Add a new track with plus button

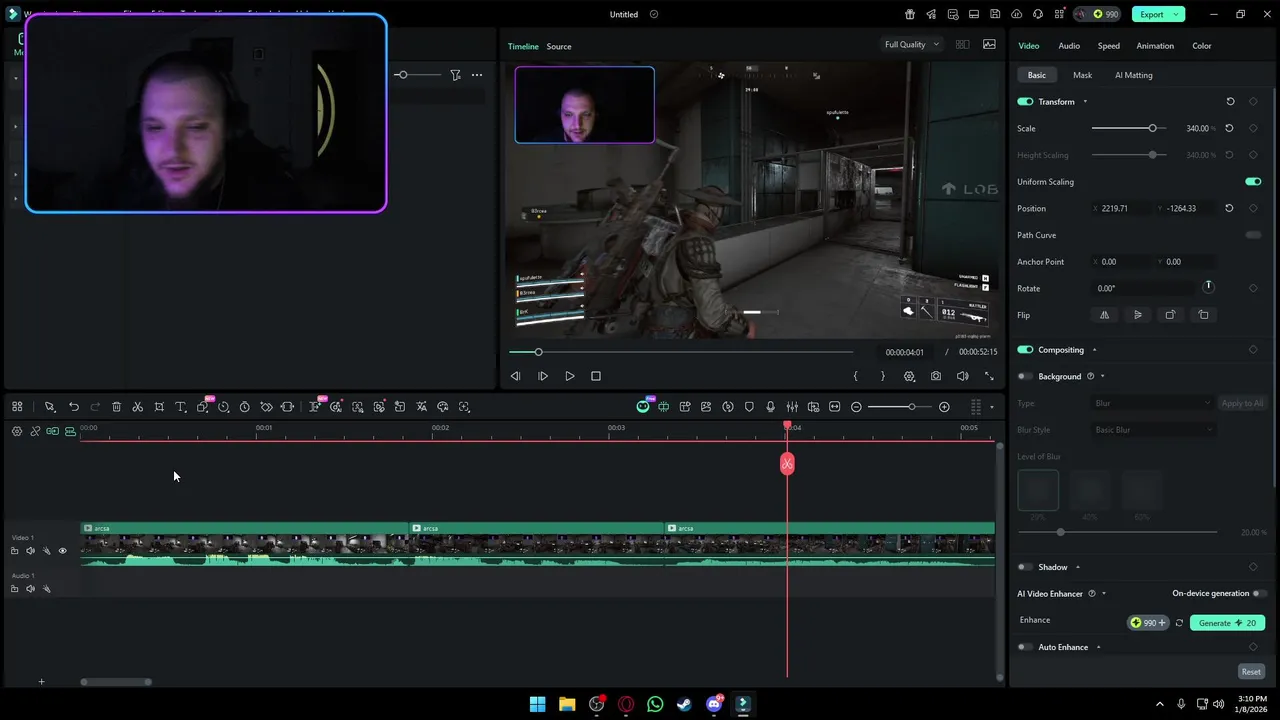click(x=41, y=682)
